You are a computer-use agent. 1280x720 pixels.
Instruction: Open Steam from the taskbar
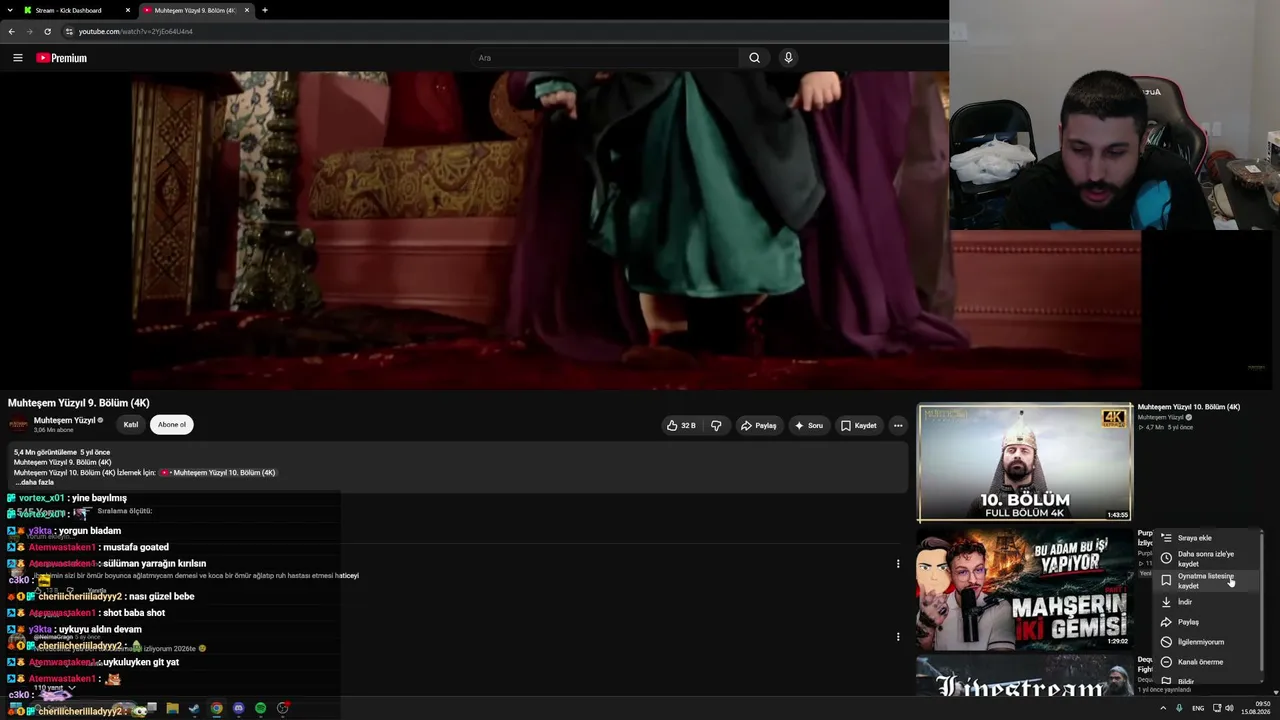pyautogui.click(x=194, y=709)
